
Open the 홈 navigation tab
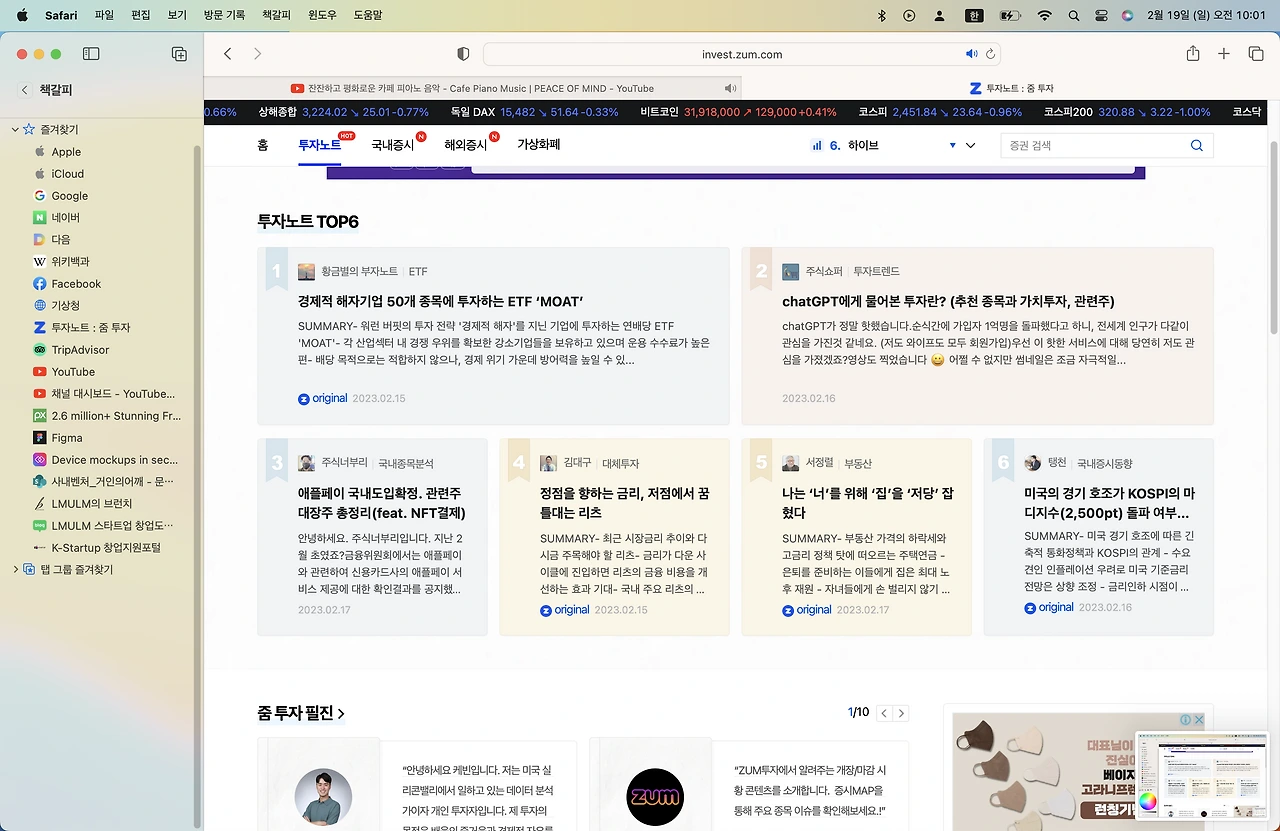tap(263, 146)
